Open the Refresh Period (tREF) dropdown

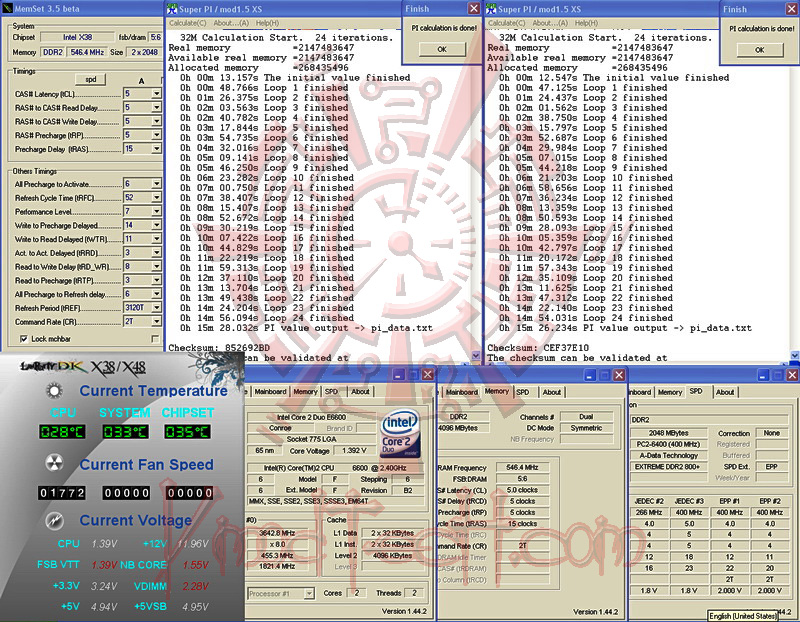[x=157, y=308]
